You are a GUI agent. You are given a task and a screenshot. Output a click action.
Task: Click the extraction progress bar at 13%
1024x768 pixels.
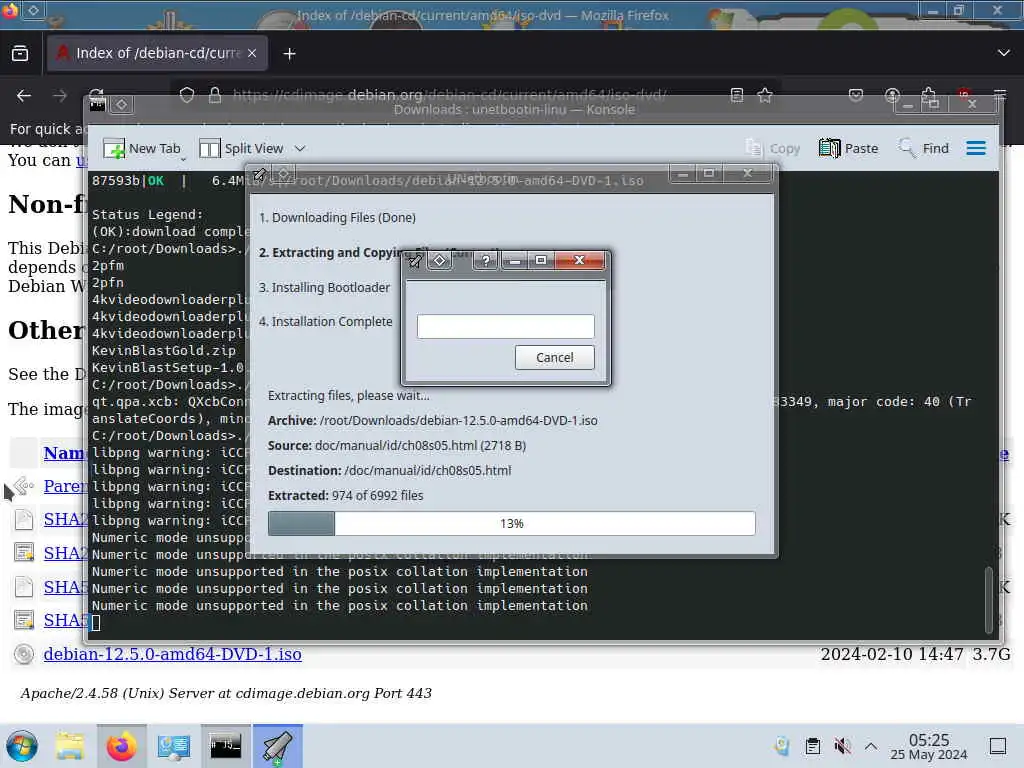click(x=511, y=524)
